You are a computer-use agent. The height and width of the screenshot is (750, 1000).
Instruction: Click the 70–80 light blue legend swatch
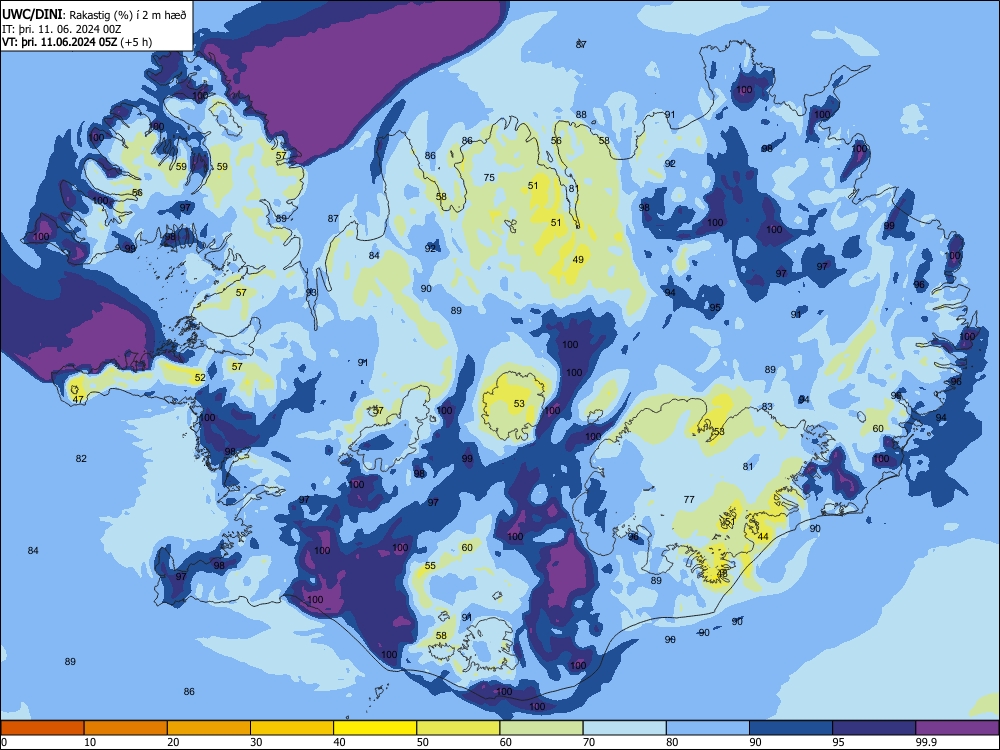(x=624, y=728)
